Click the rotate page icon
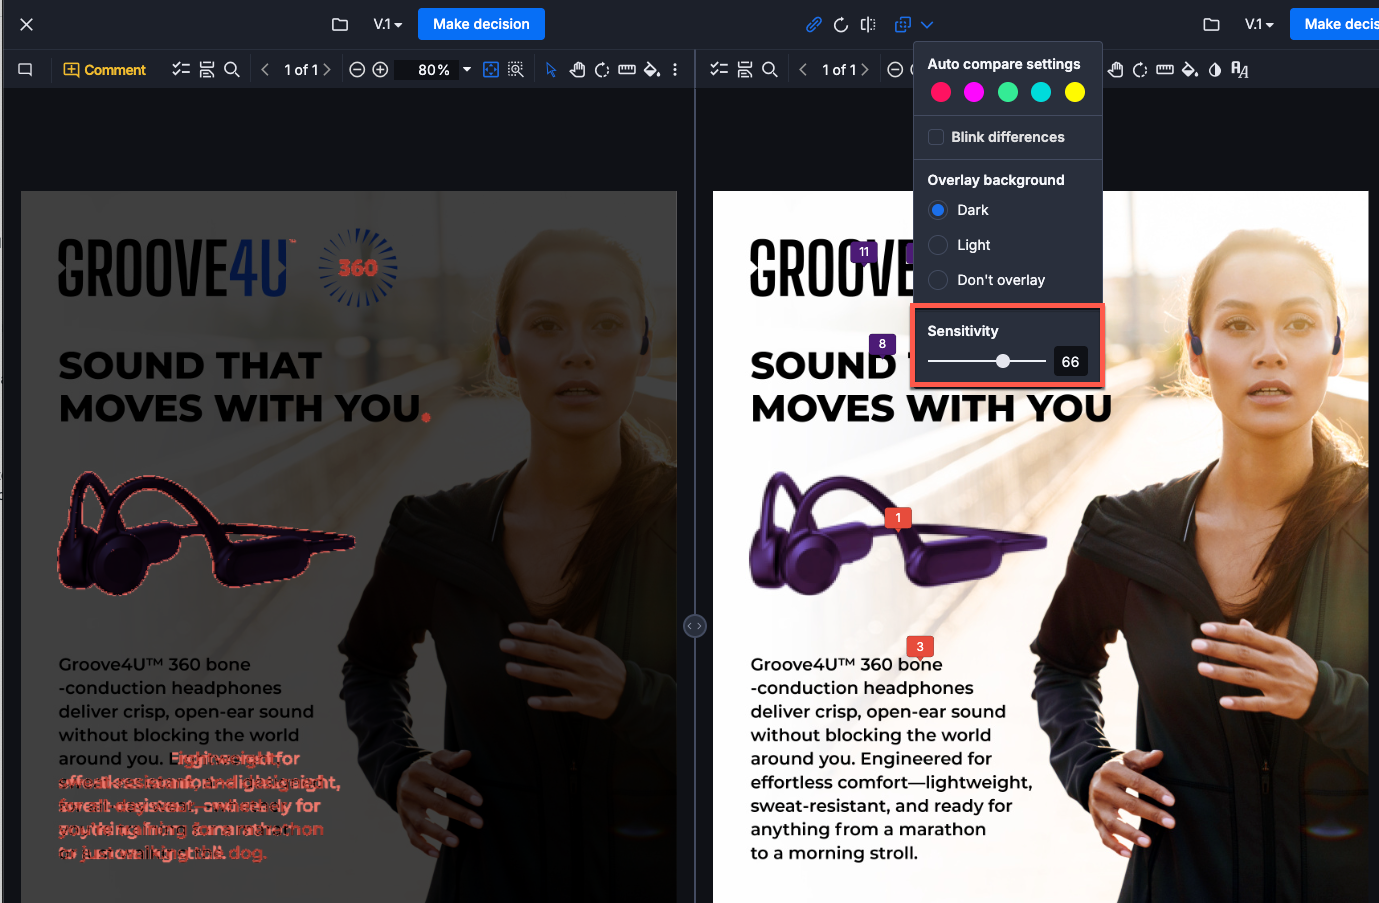The image size is (1379, 903). click(601, 70)
